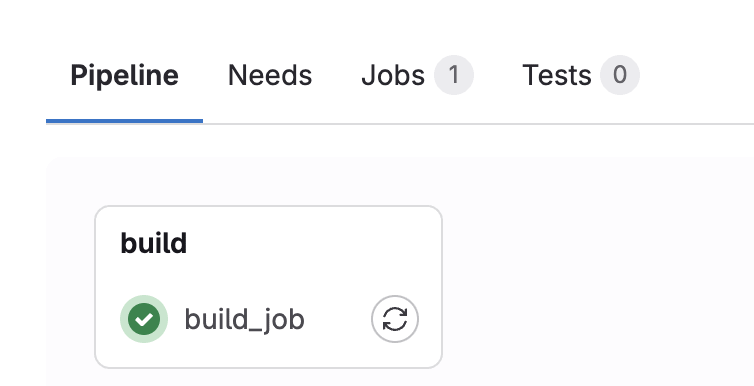Go to the Jobs tab
Screen dimensions: 754x386
click(x=417, y=75)
